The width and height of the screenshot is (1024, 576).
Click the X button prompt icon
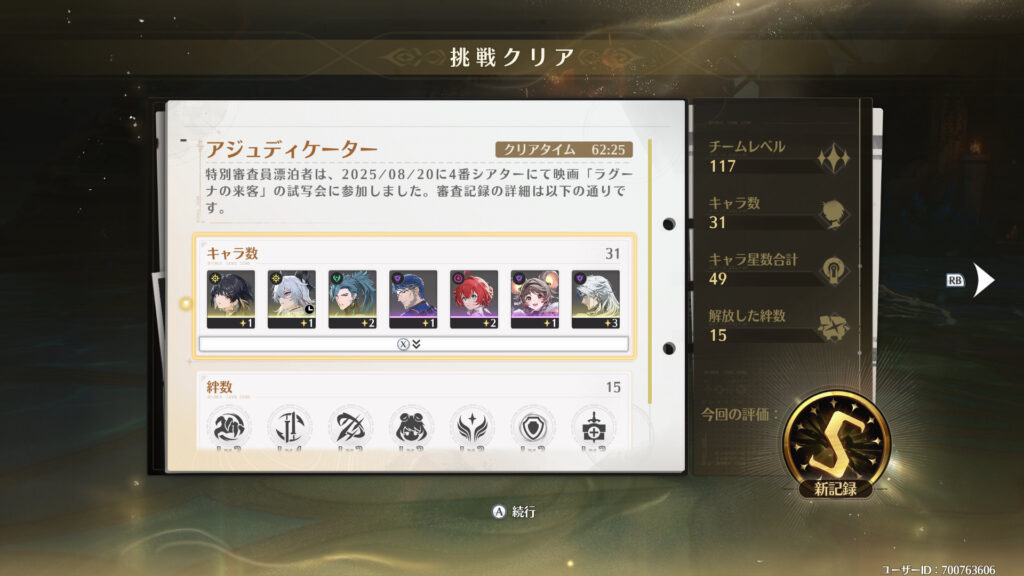click(403, 344)
